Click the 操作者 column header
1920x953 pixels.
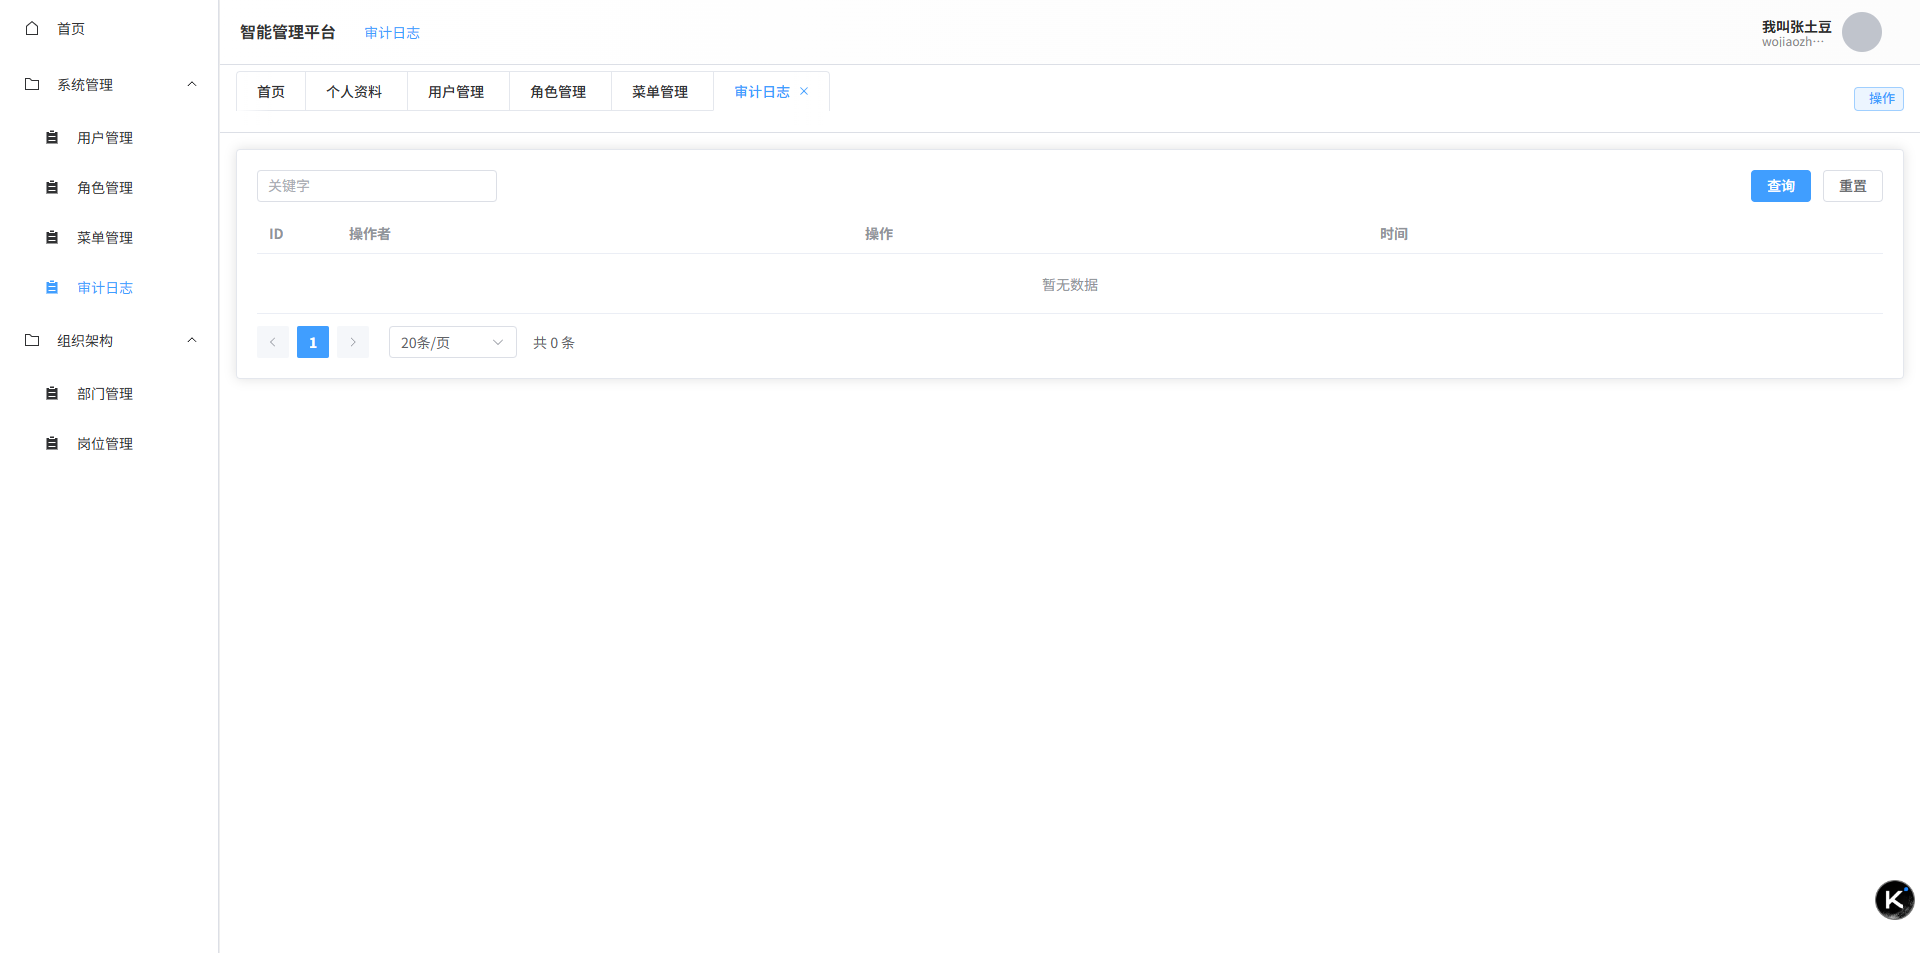click(x=370, y=234)
